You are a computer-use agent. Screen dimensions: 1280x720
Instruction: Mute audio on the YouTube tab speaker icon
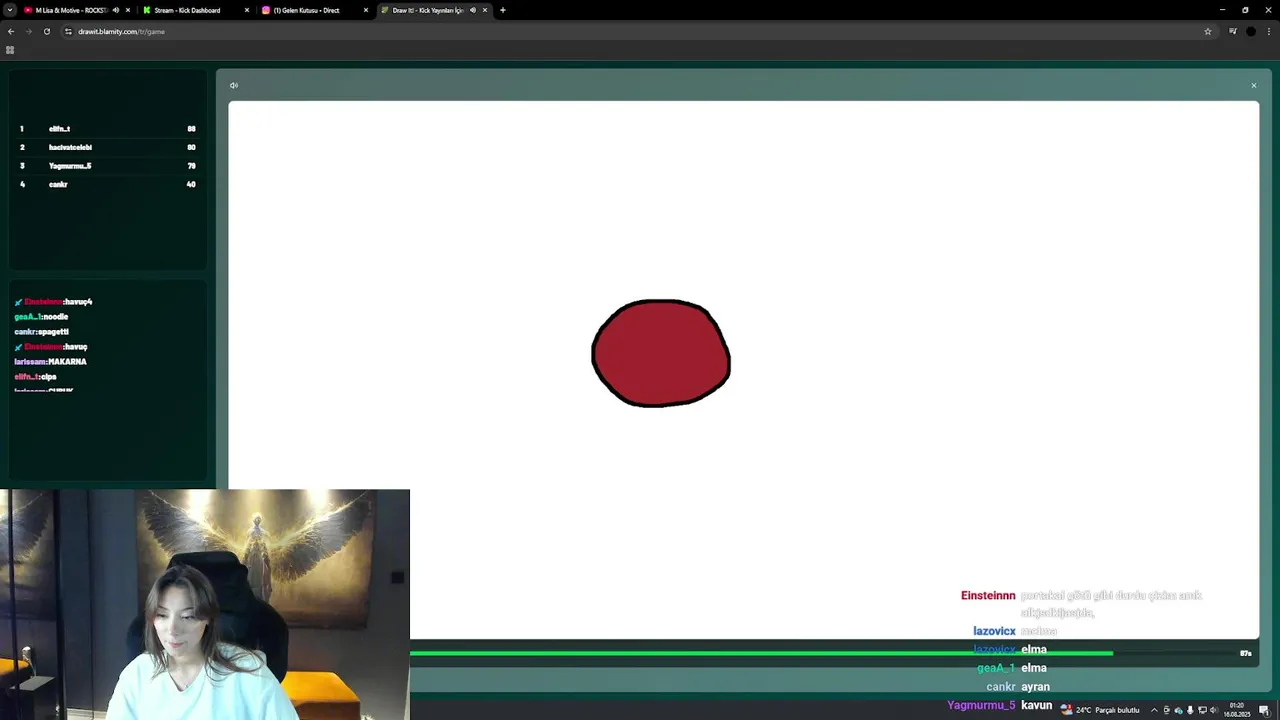coord(116,10)
